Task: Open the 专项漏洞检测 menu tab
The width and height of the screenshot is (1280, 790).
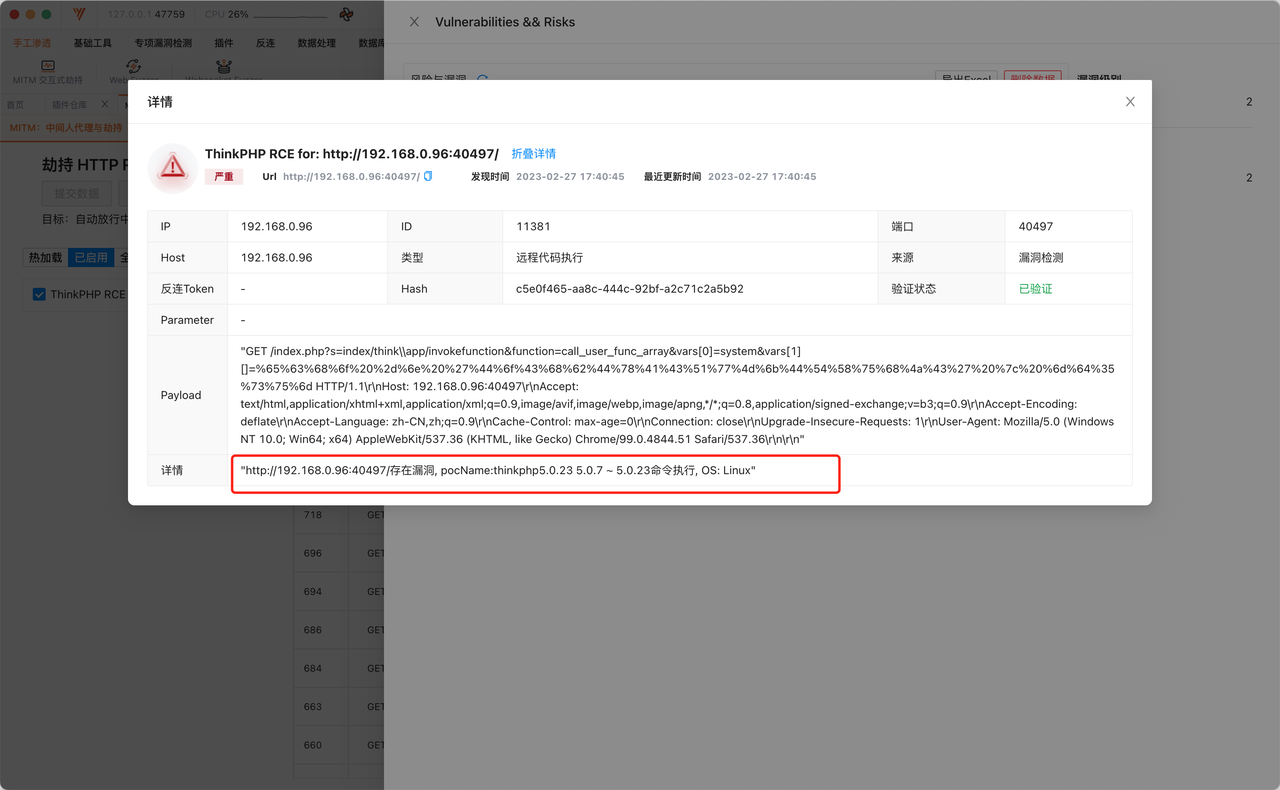Action: click(x=163, y=43)
